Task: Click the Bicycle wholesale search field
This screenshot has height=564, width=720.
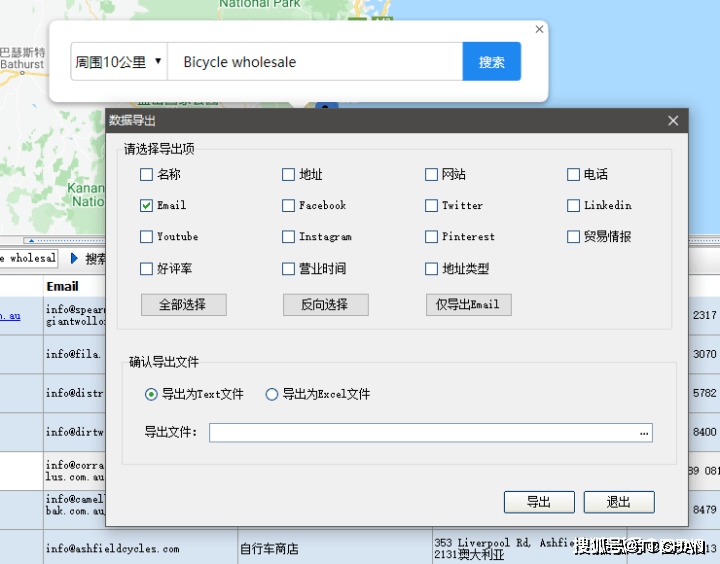Action: pyautogui.click(x=315, y=62)
